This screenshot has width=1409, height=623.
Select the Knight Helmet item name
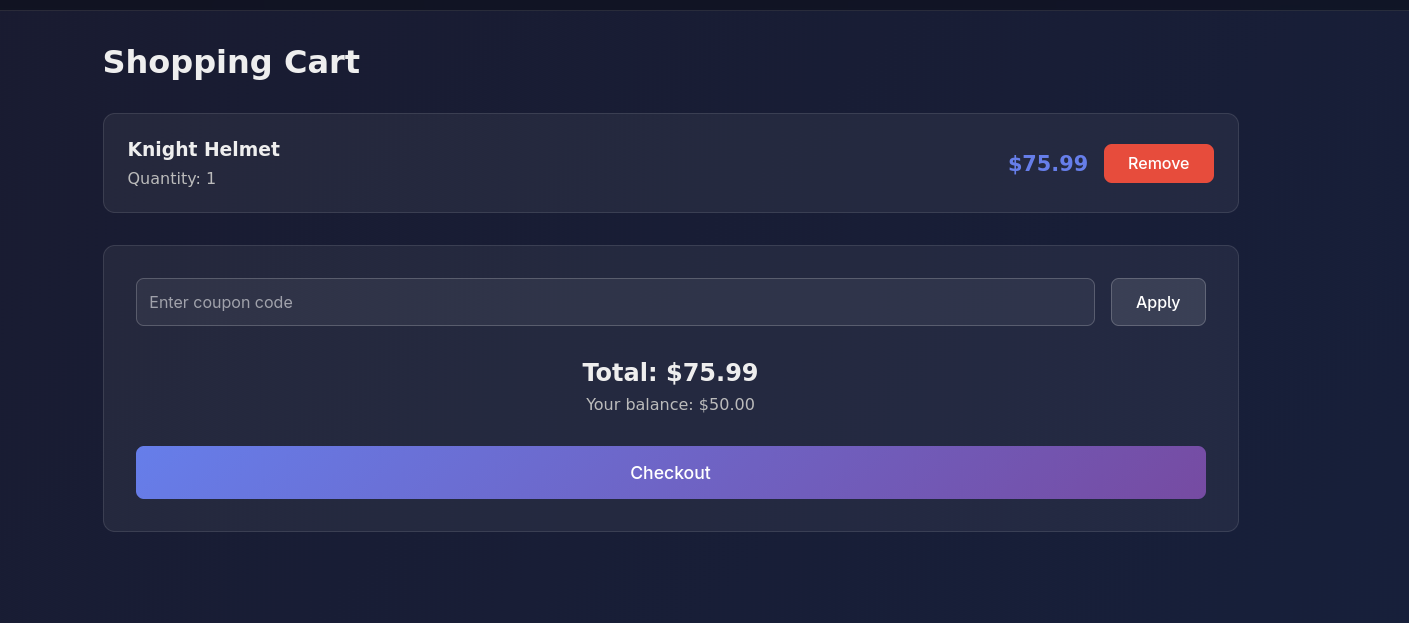(203, 150)
